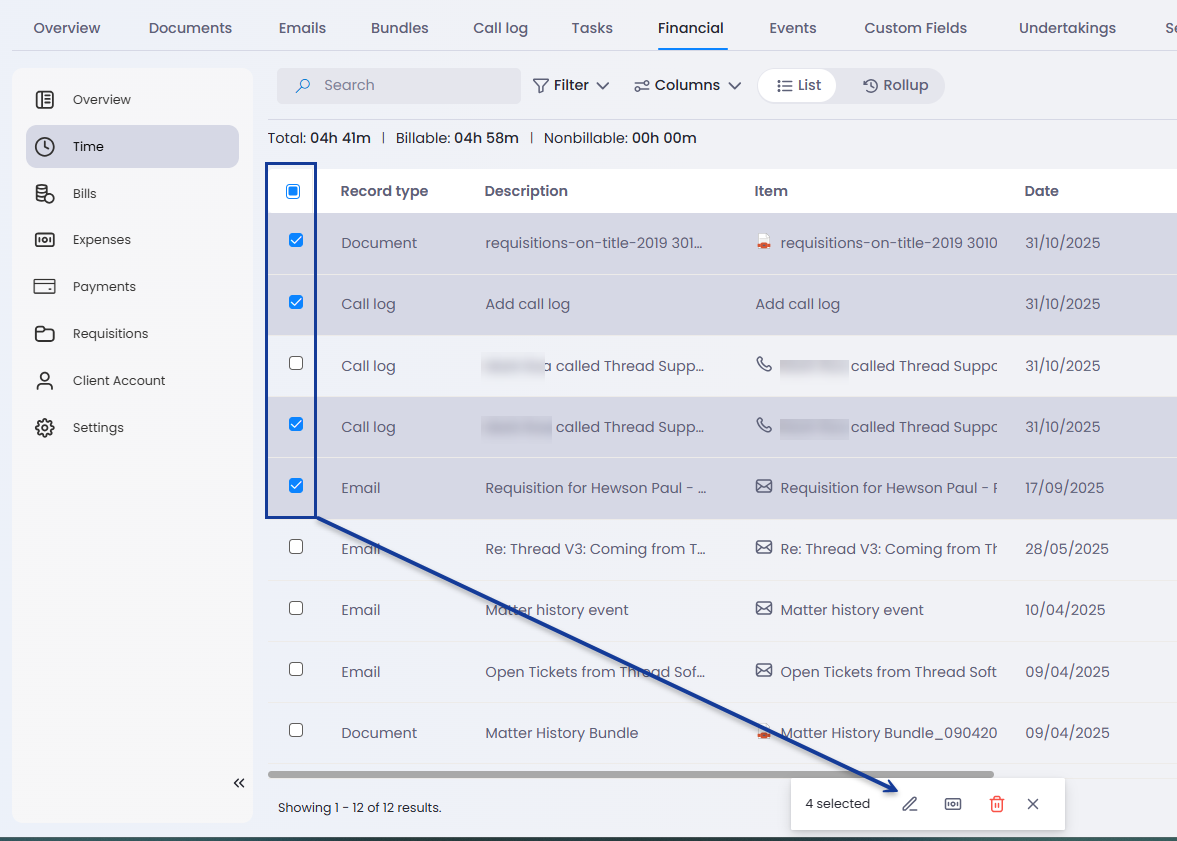Switch to the Documents tab
This screenshot has height=841, width=1177.
coord(190,28)
